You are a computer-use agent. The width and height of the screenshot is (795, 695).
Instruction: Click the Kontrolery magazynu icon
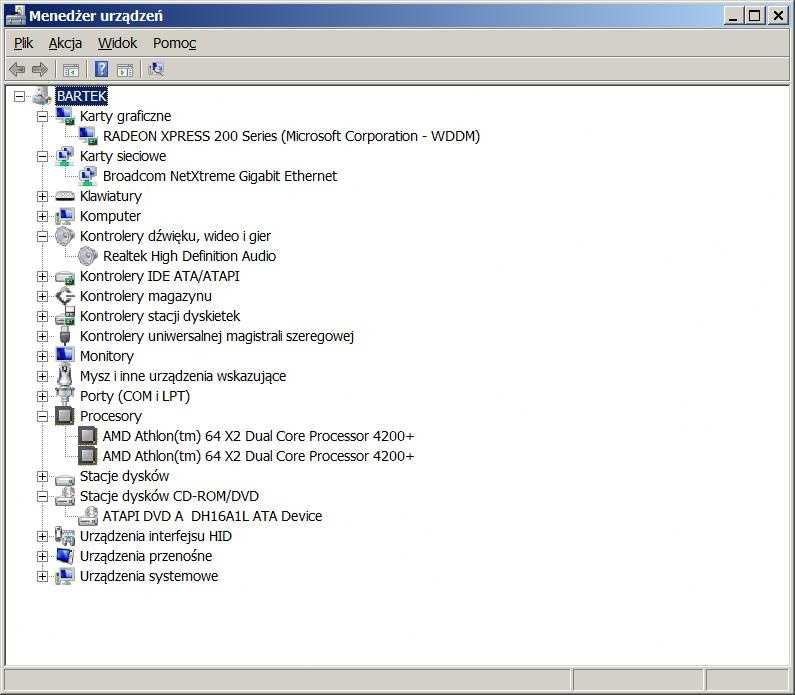coord(65,296)
